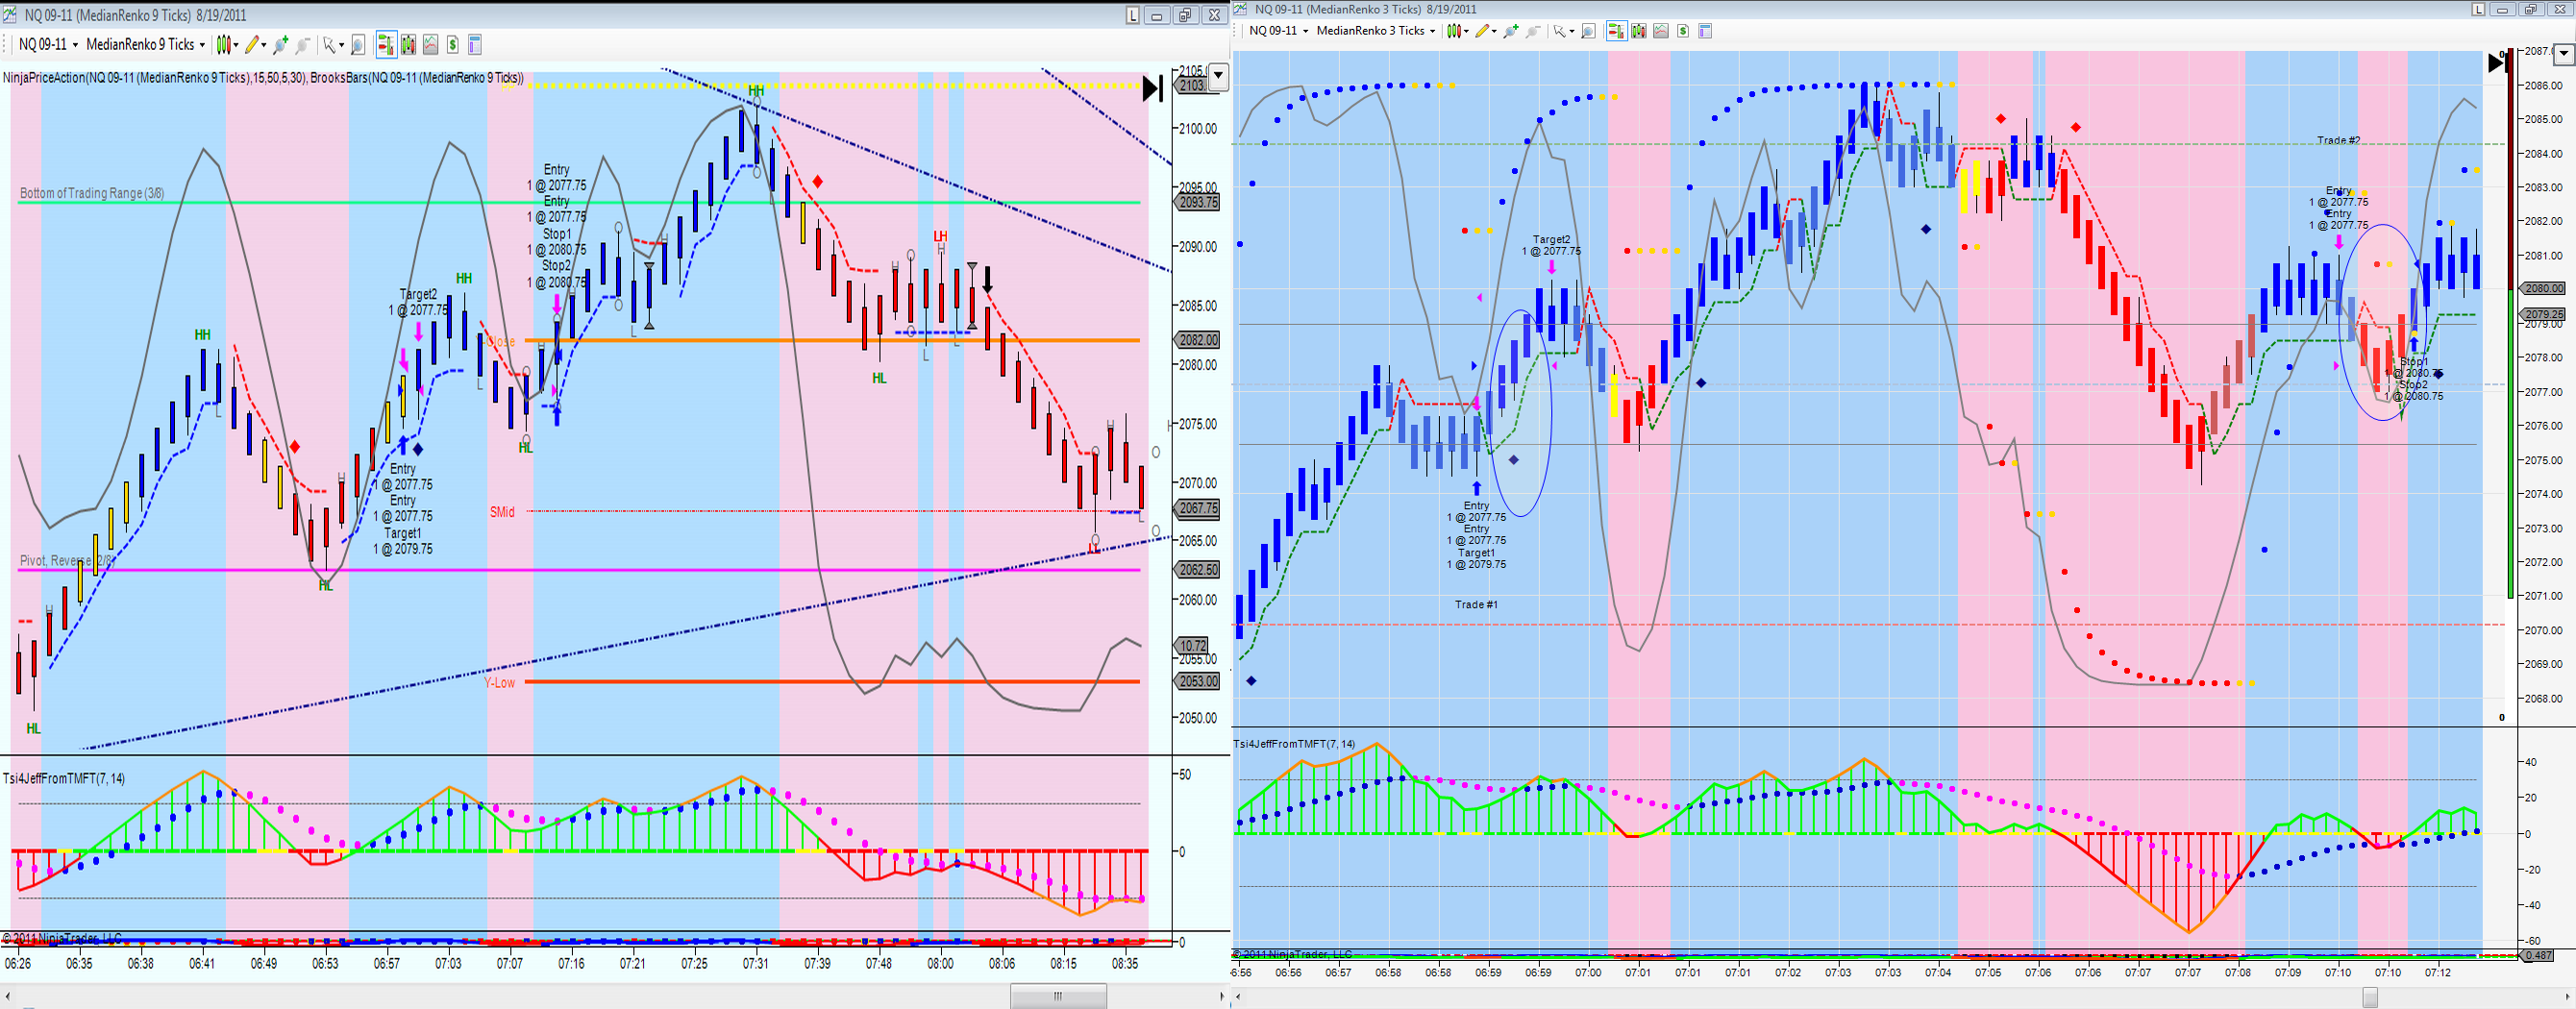Click the 3 Ticks window title chart icon

tap(1243, 9)
